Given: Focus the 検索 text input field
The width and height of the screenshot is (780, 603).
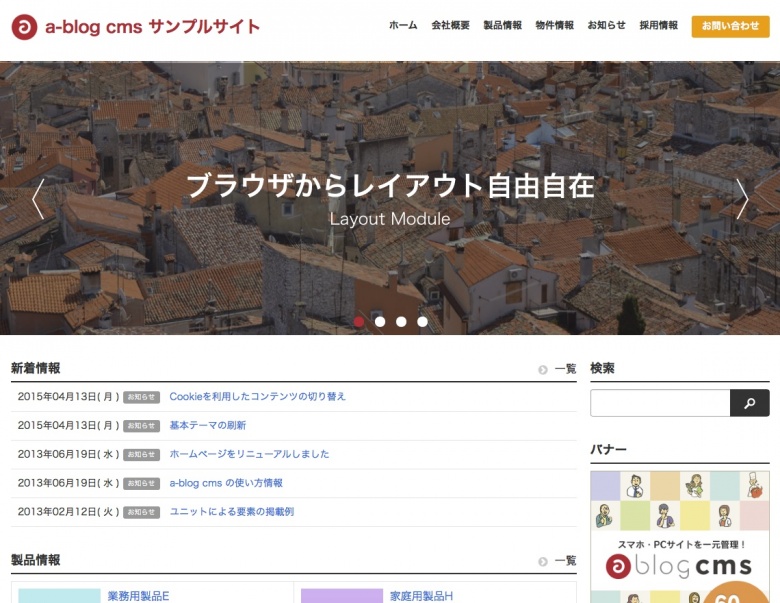Looking at the screenshot, I should 660,403.
